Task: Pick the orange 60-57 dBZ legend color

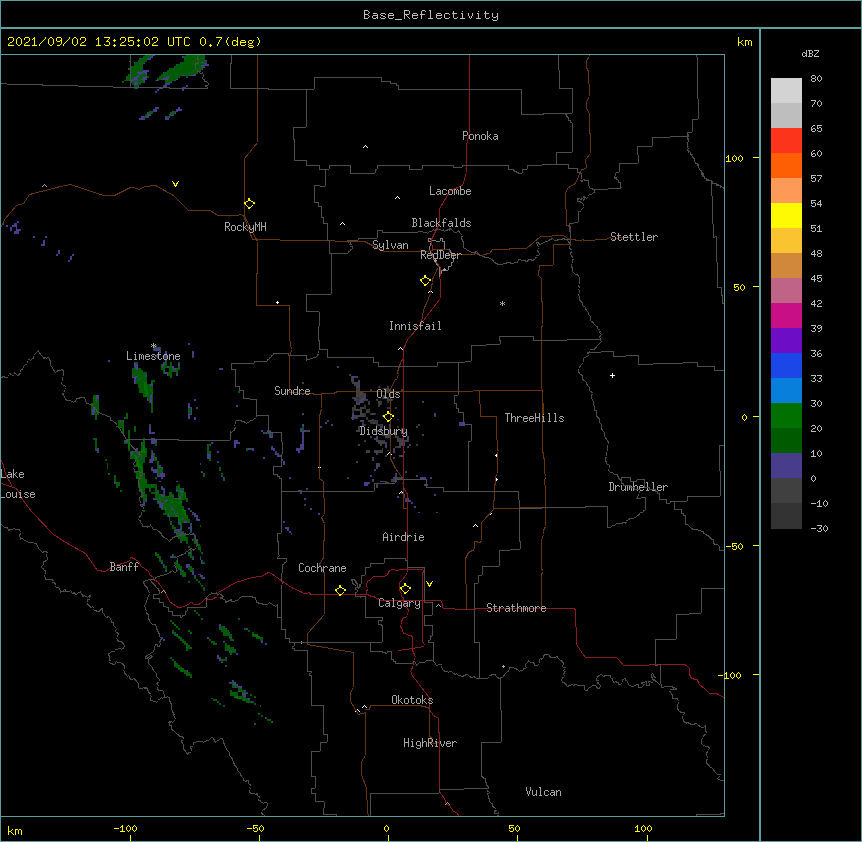Action: [x=786, y=165]
